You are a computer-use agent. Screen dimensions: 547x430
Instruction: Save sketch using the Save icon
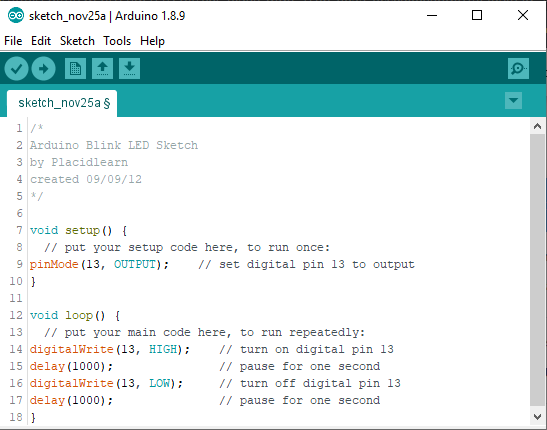[129, 69]
